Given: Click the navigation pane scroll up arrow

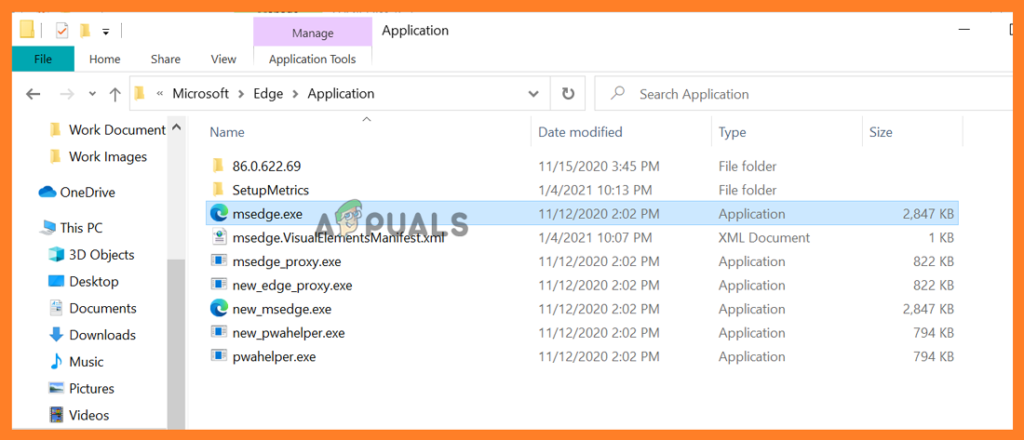Looking at the screenshot, I should point(176,129).
